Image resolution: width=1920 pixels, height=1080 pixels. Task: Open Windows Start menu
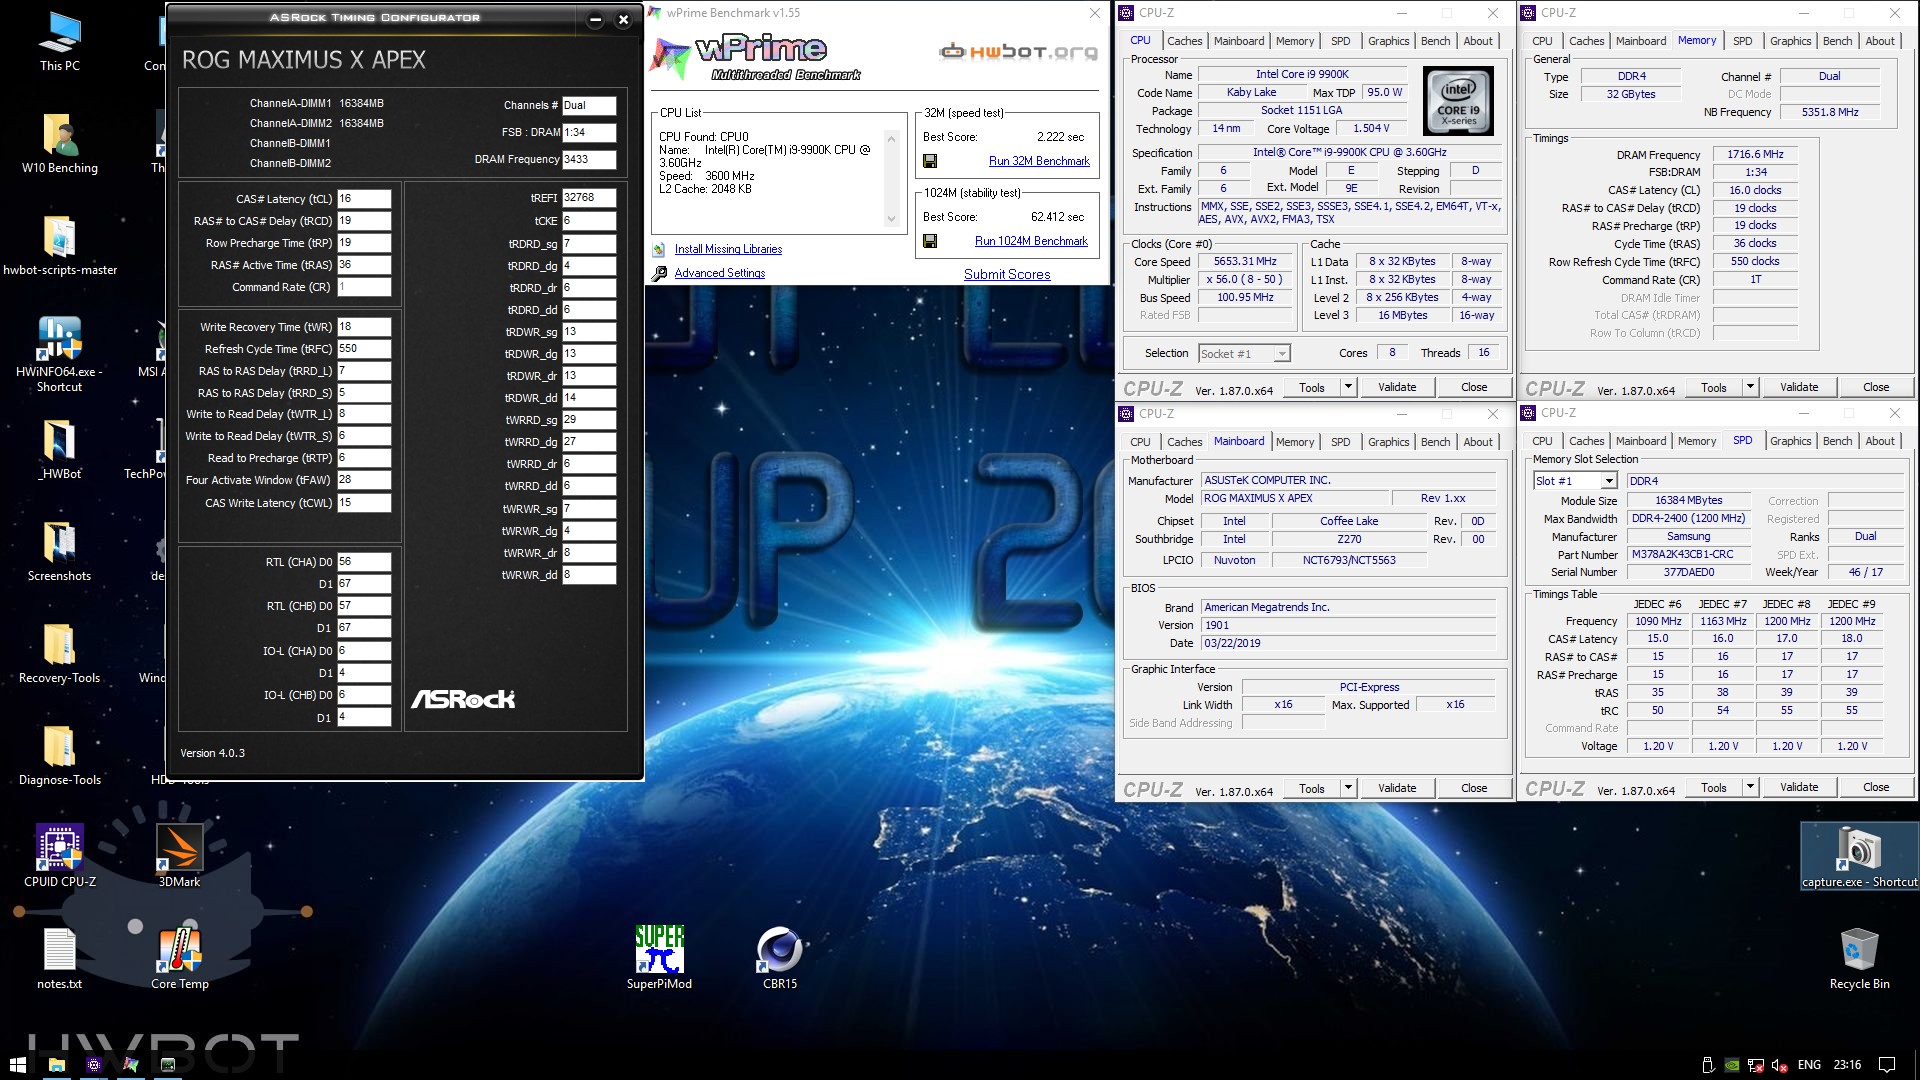(x=17, y=1065)
